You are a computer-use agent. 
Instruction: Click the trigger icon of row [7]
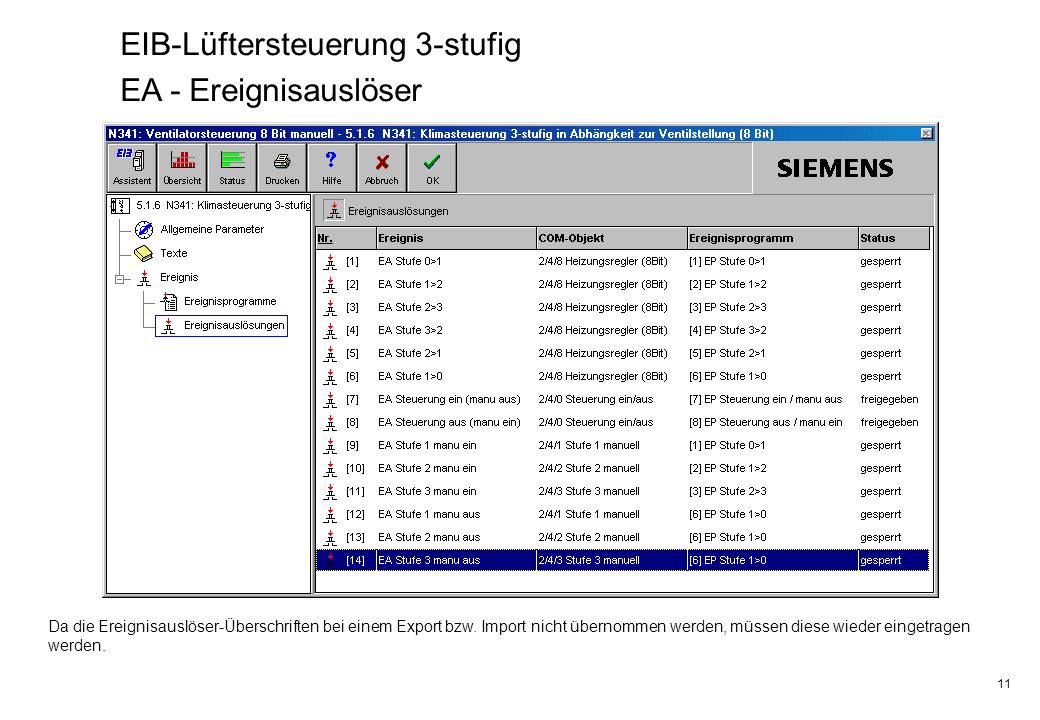[x=330, y=400]
